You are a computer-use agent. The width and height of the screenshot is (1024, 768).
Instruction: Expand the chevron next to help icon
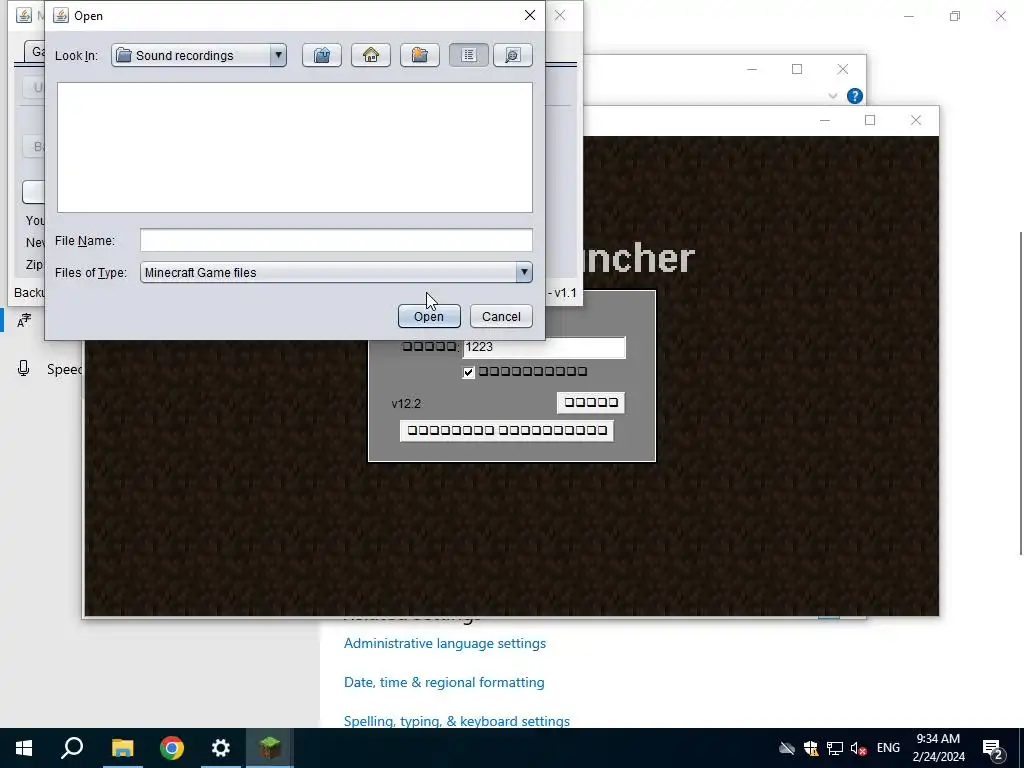[833, 96]
